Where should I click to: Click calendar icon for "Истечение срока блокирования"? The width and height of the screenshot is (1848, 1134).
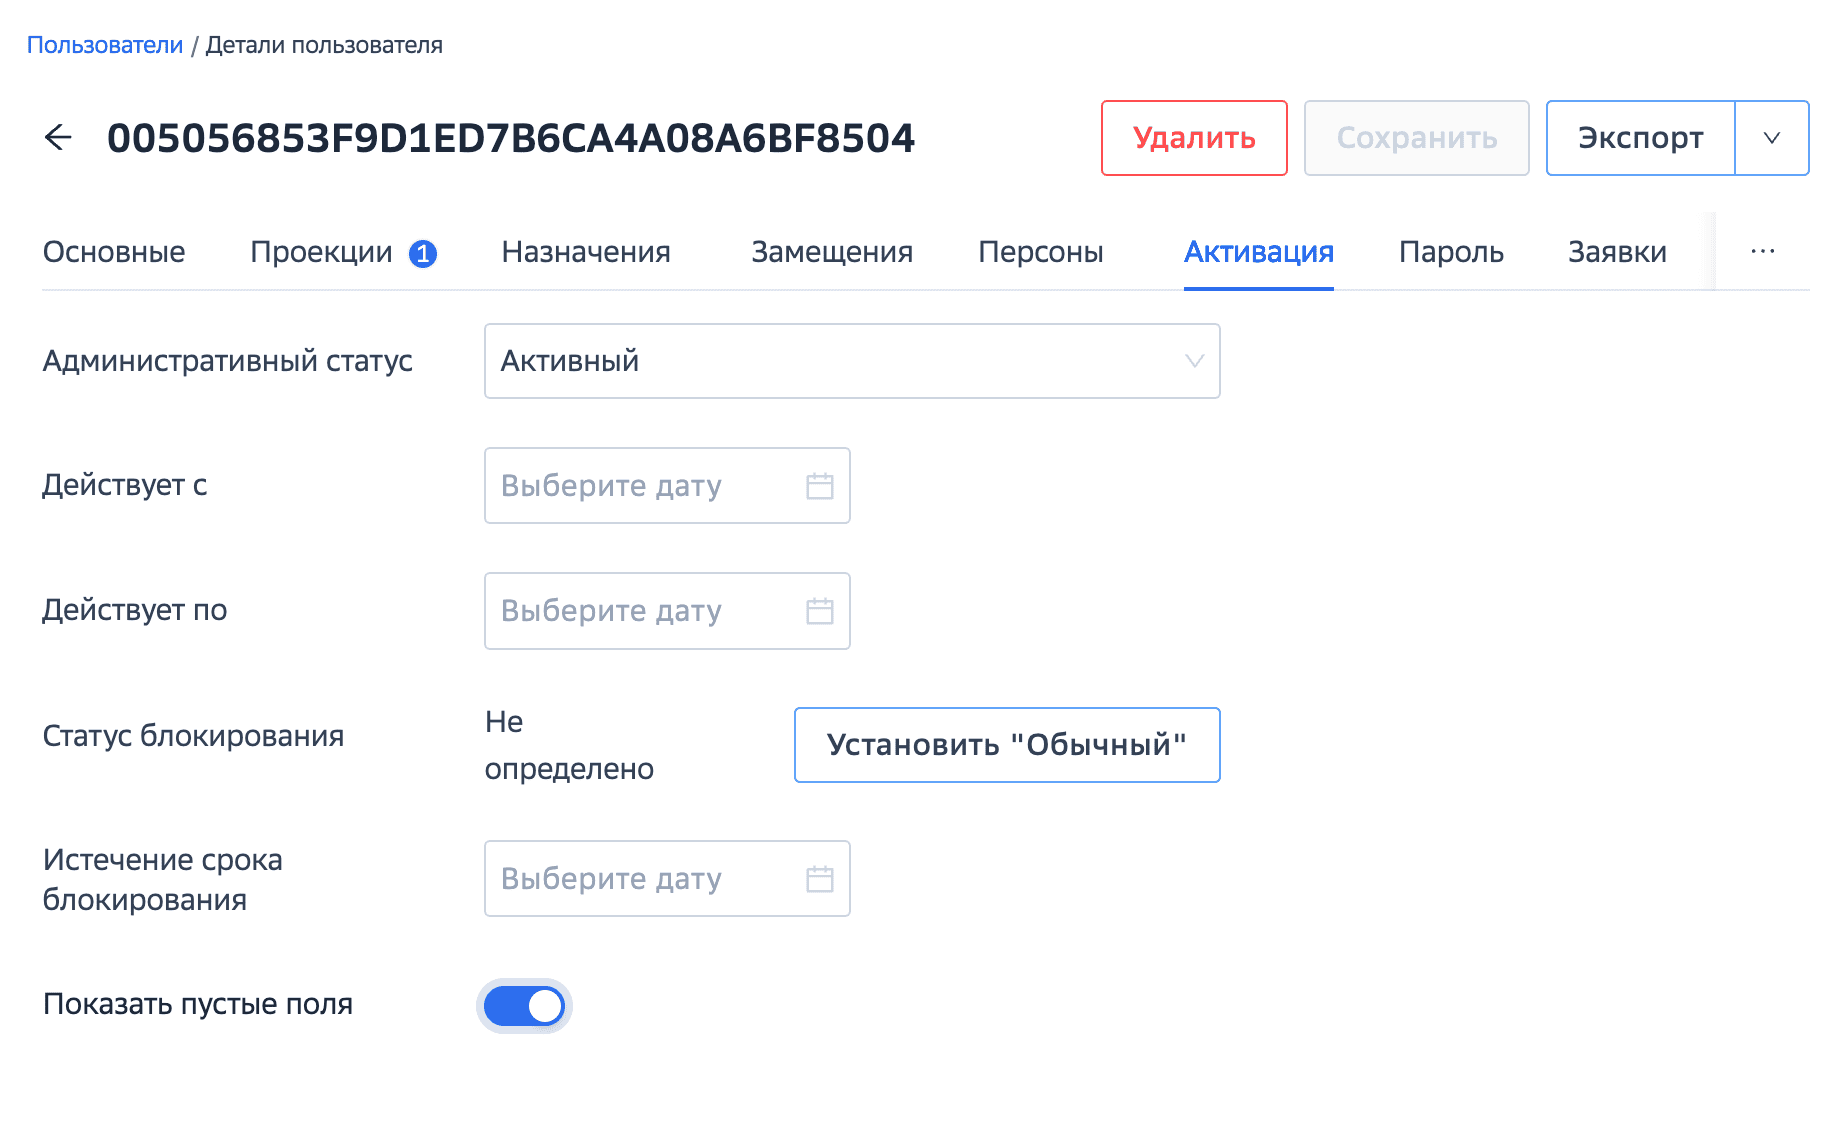click(820, 879)
